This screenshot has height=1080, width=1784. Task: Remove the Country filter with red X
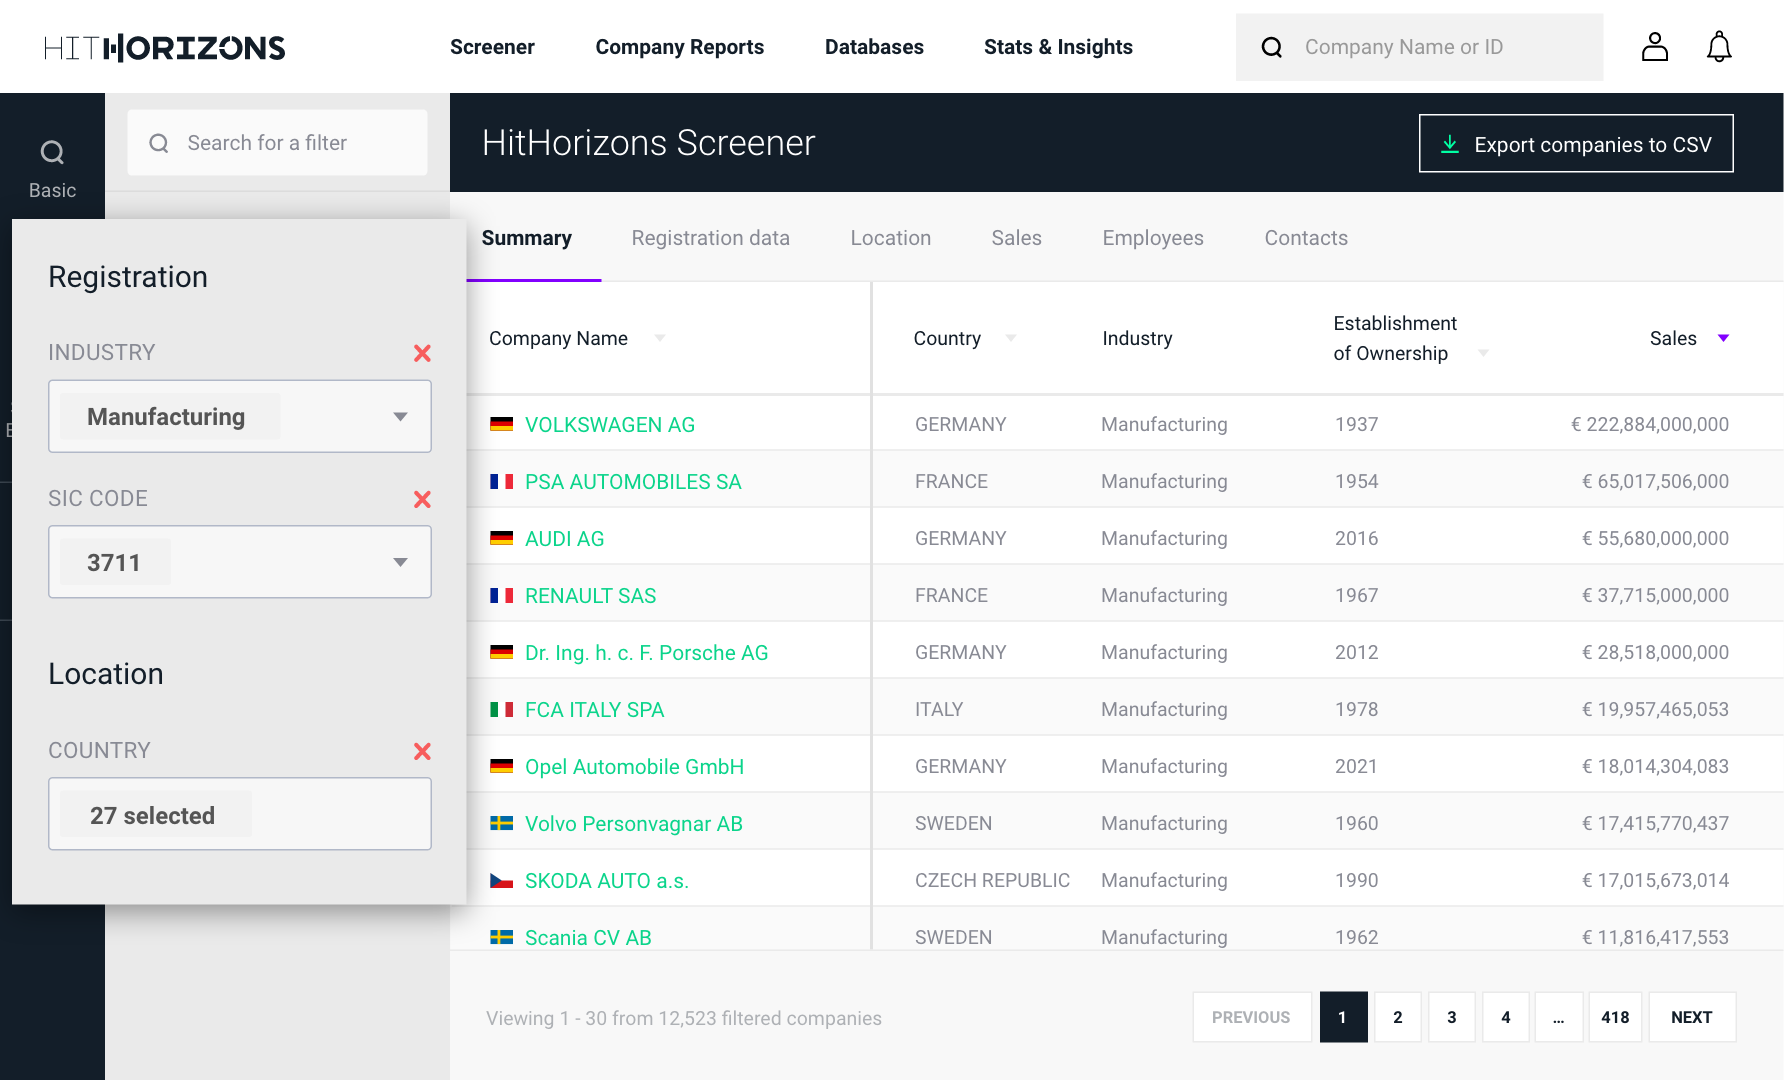pos(422,751)
